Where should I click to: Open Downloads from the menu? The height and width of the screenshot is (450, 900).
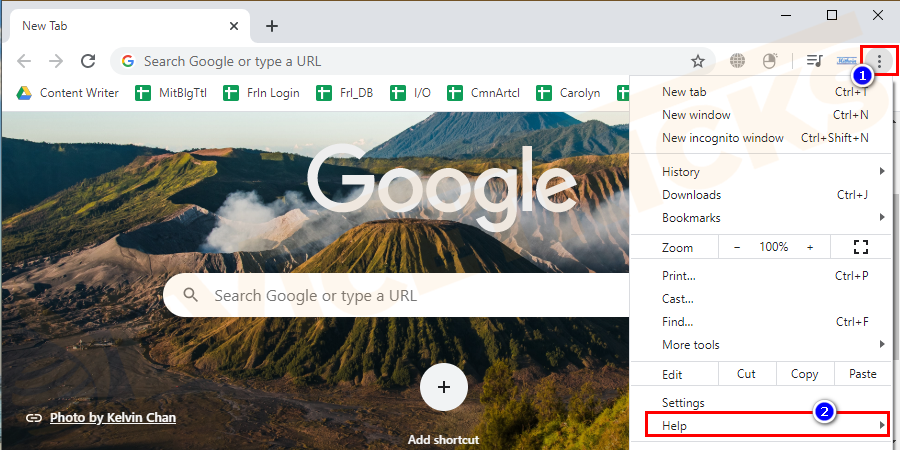(761, 195)
